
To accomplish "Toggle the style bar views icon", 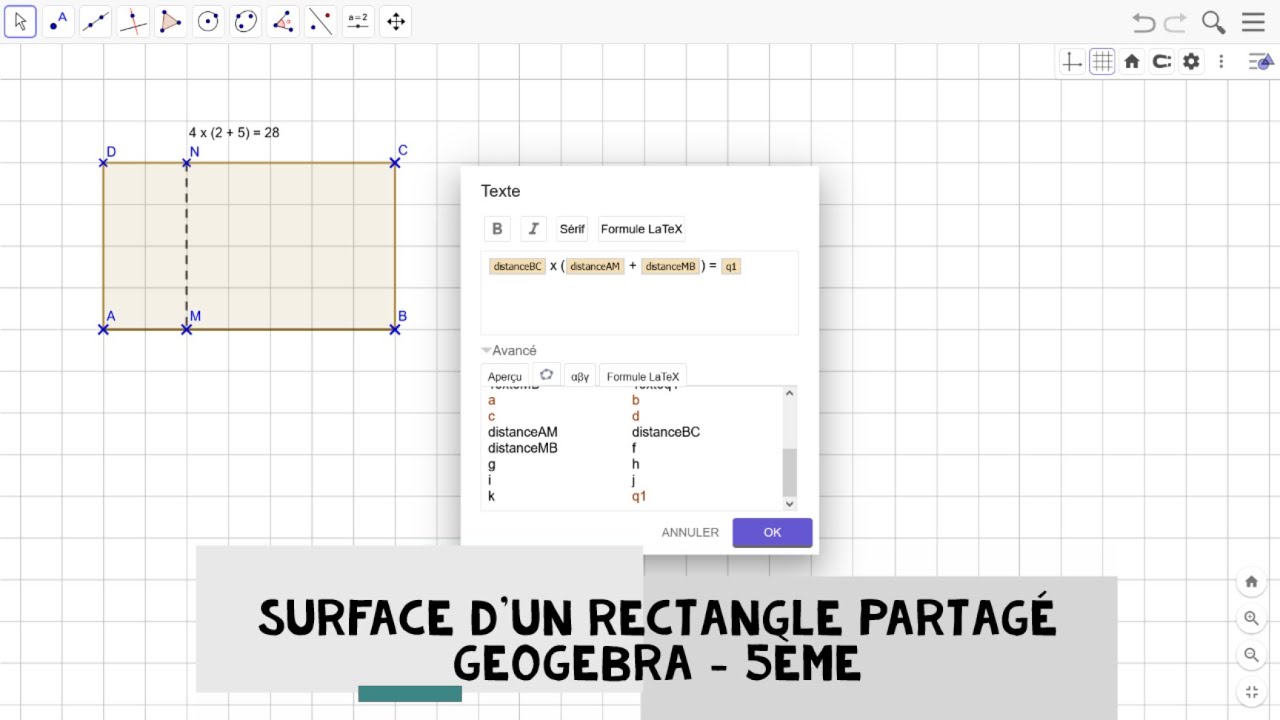I will pyautogui.click(x=1259, y=62).
